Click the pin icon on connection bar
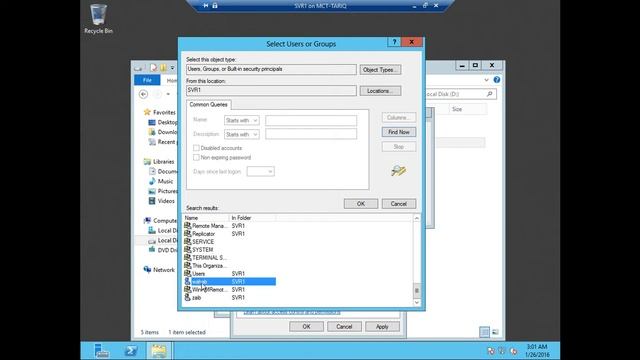This screenshot has width=640, height=360. (206, 5)
